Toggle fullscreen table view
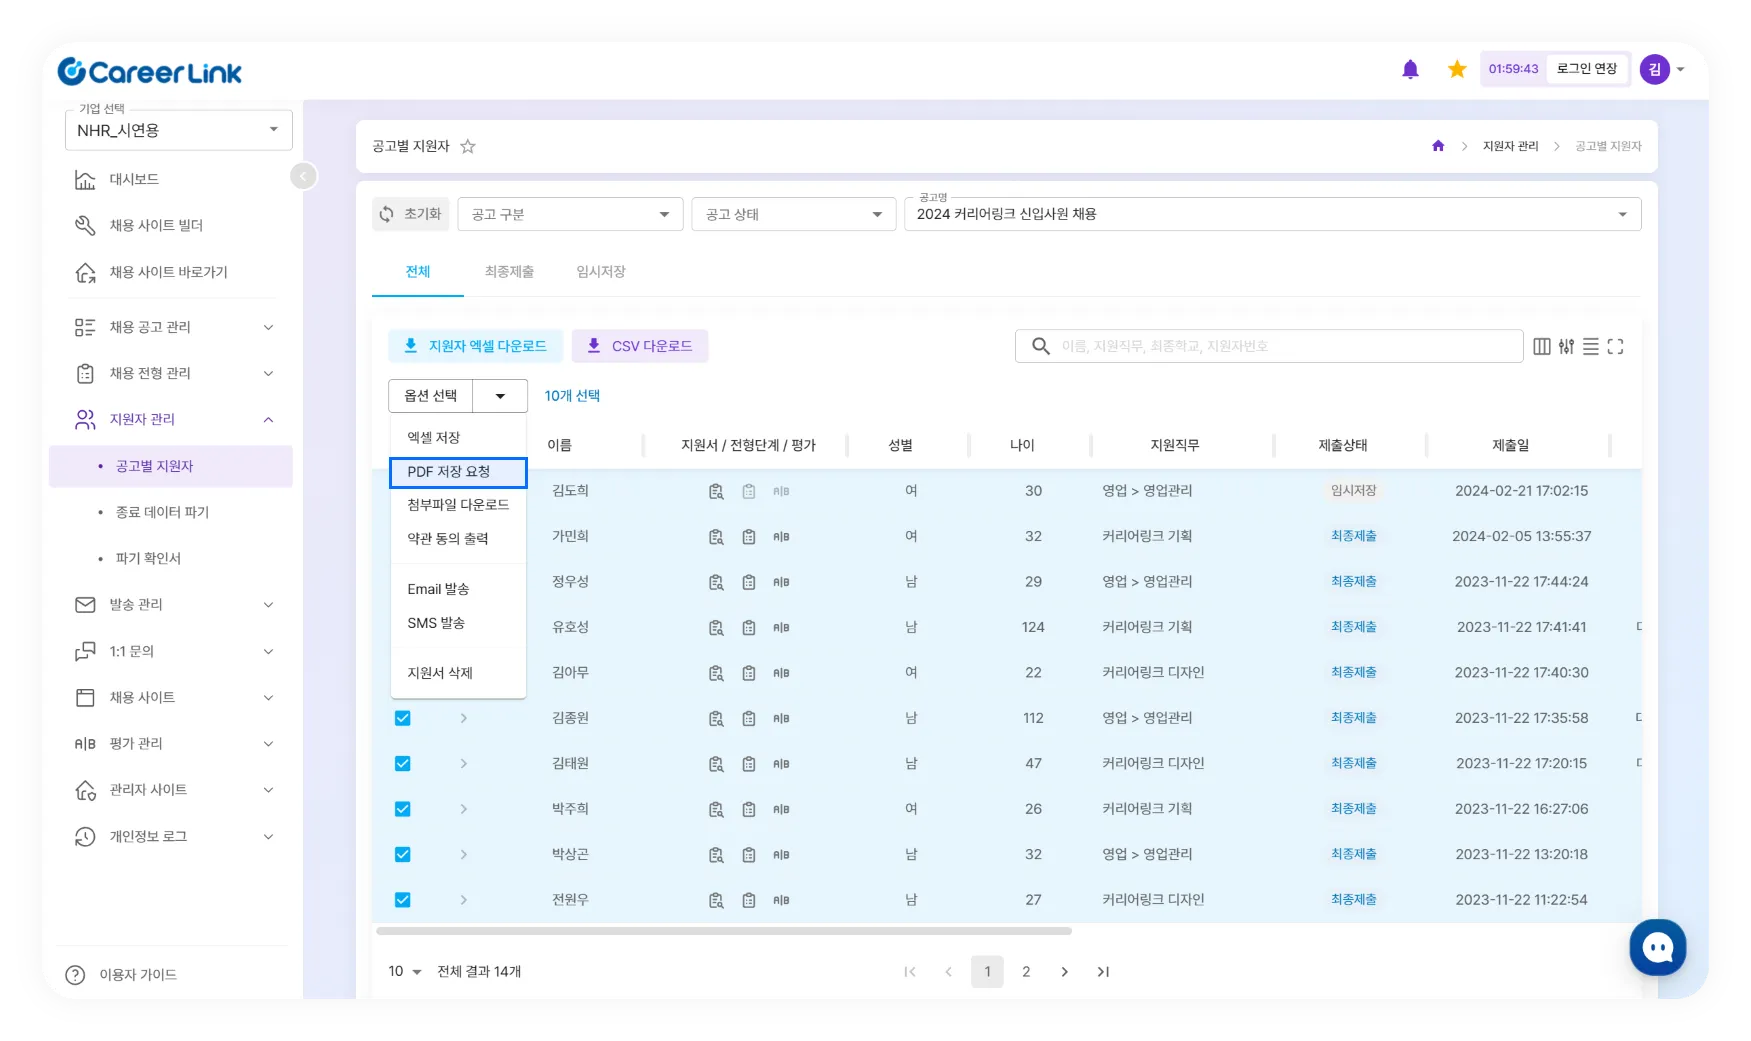The height and width of the screenshot is (1041, 1751). pyautogui.click(x=1615, y=346)
